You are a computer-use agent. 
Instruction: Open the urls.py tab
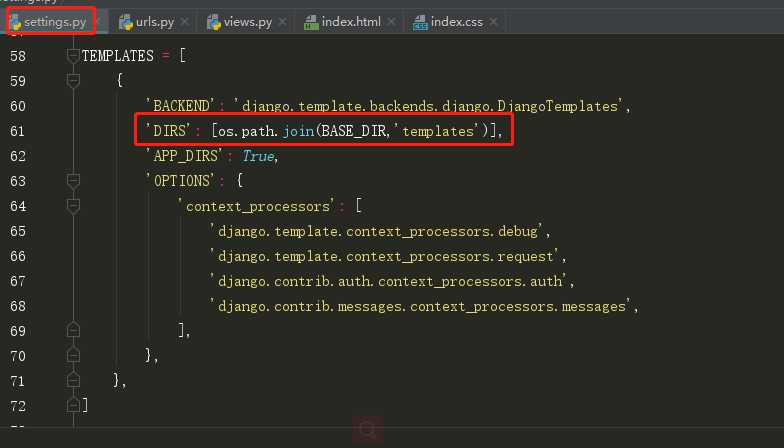click(154, 22)
